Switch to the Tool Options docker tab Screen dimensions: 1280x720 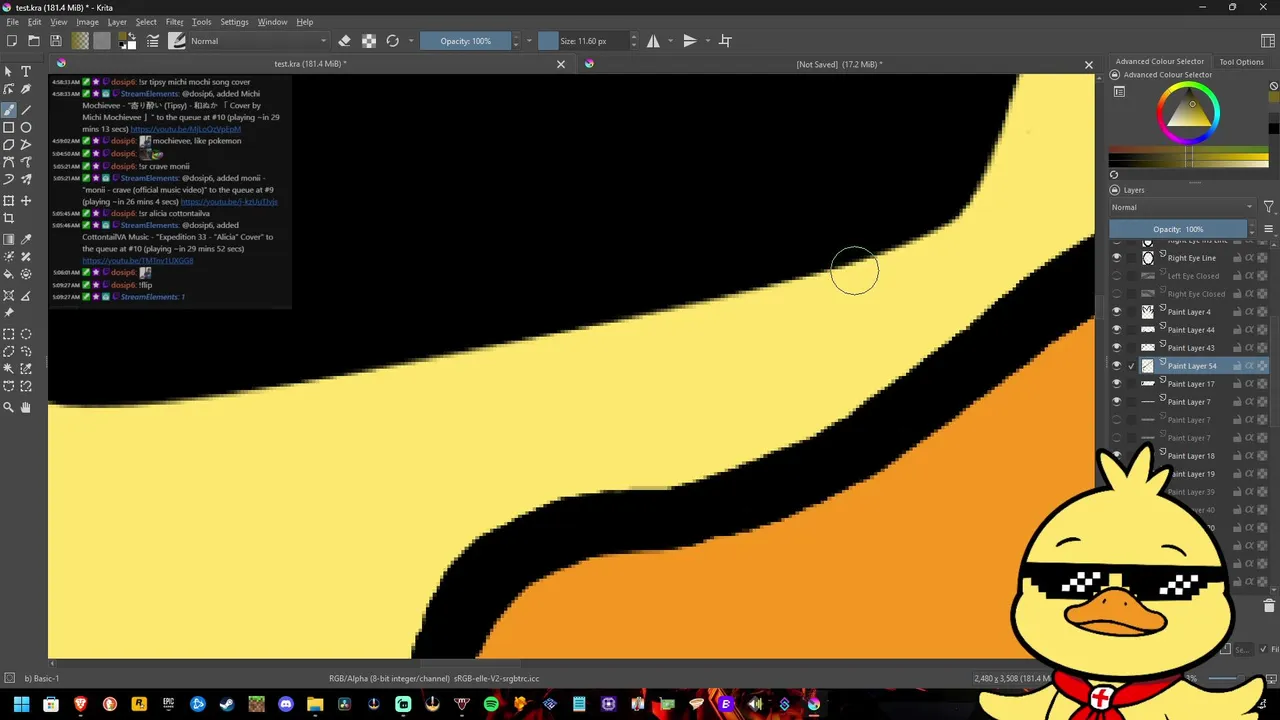point(1241,62)
